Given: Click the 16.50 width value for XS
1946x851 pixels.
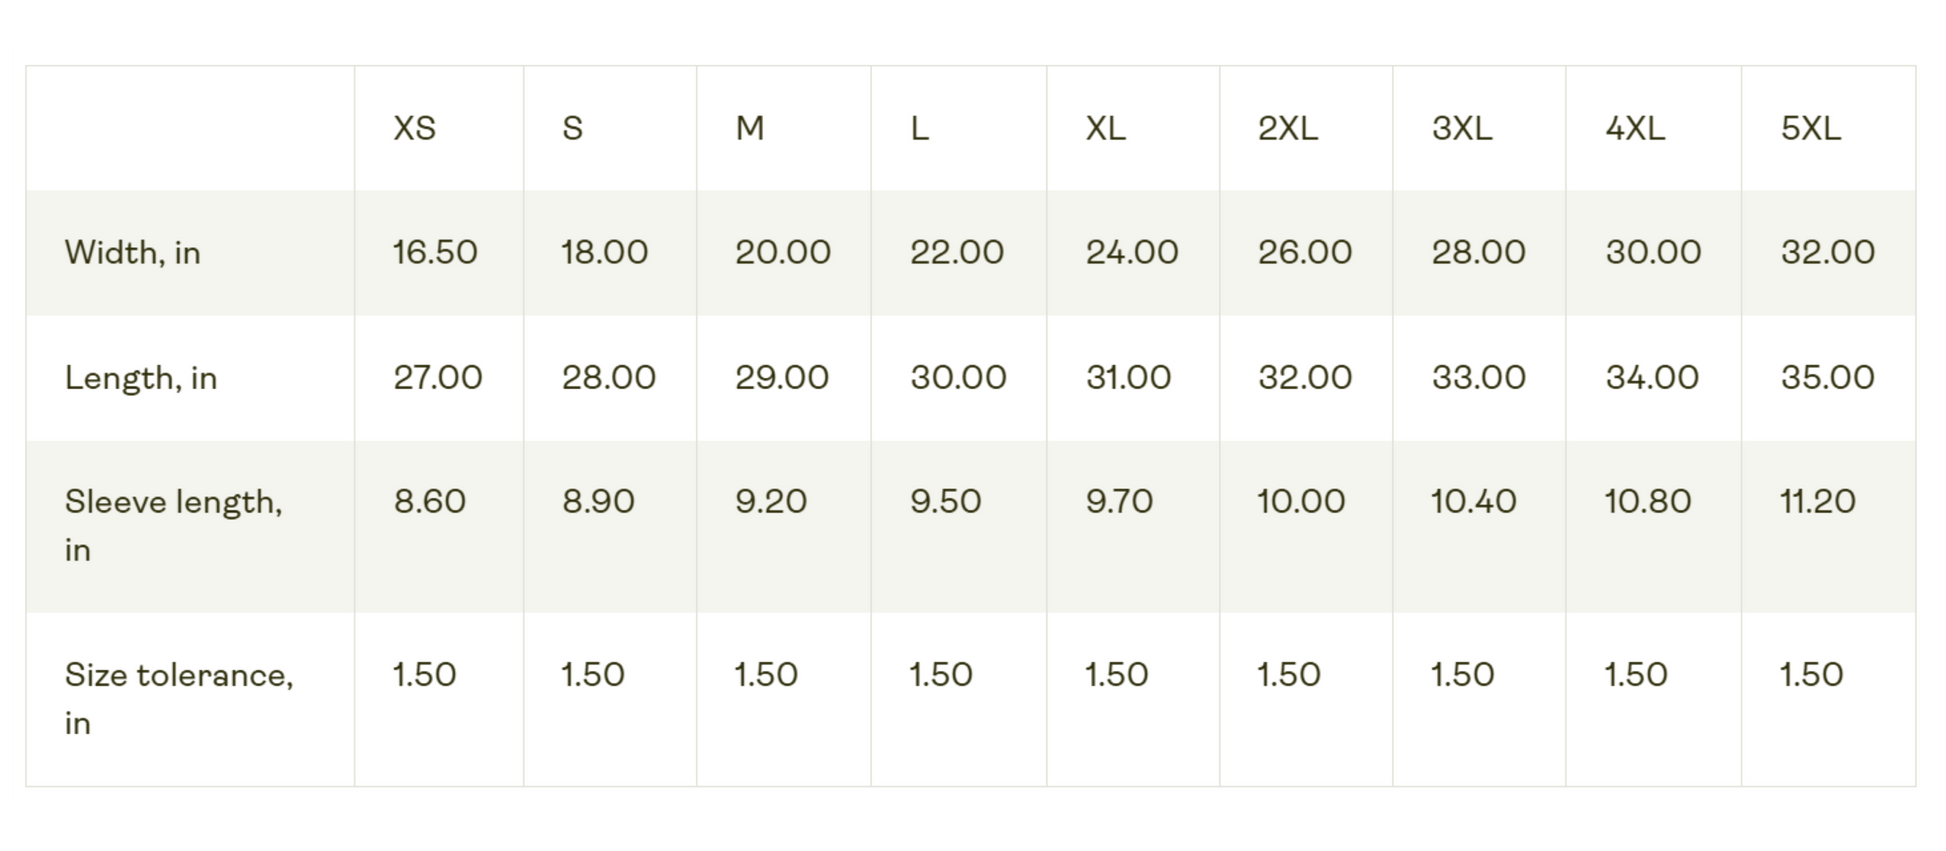Looking at the screenshot, I should coord(435,252).
